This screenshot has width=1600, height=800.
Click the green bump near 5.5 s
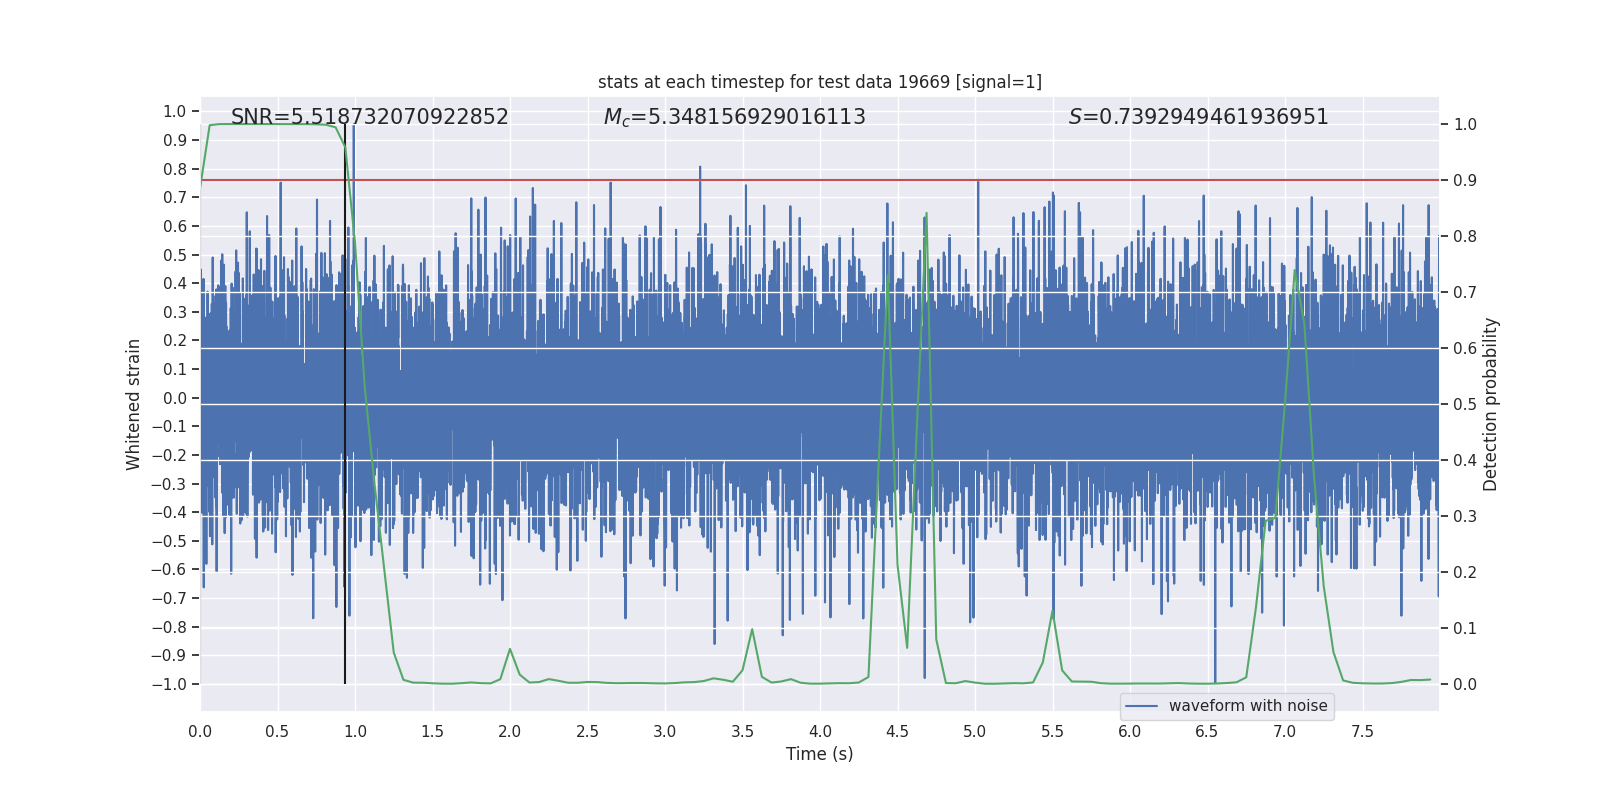pos(1052,612)
